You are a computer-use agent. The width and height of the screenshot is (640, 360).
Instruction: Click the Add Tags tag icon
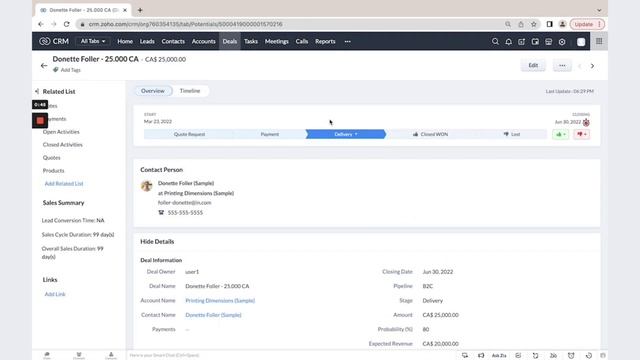pos(56,70)
